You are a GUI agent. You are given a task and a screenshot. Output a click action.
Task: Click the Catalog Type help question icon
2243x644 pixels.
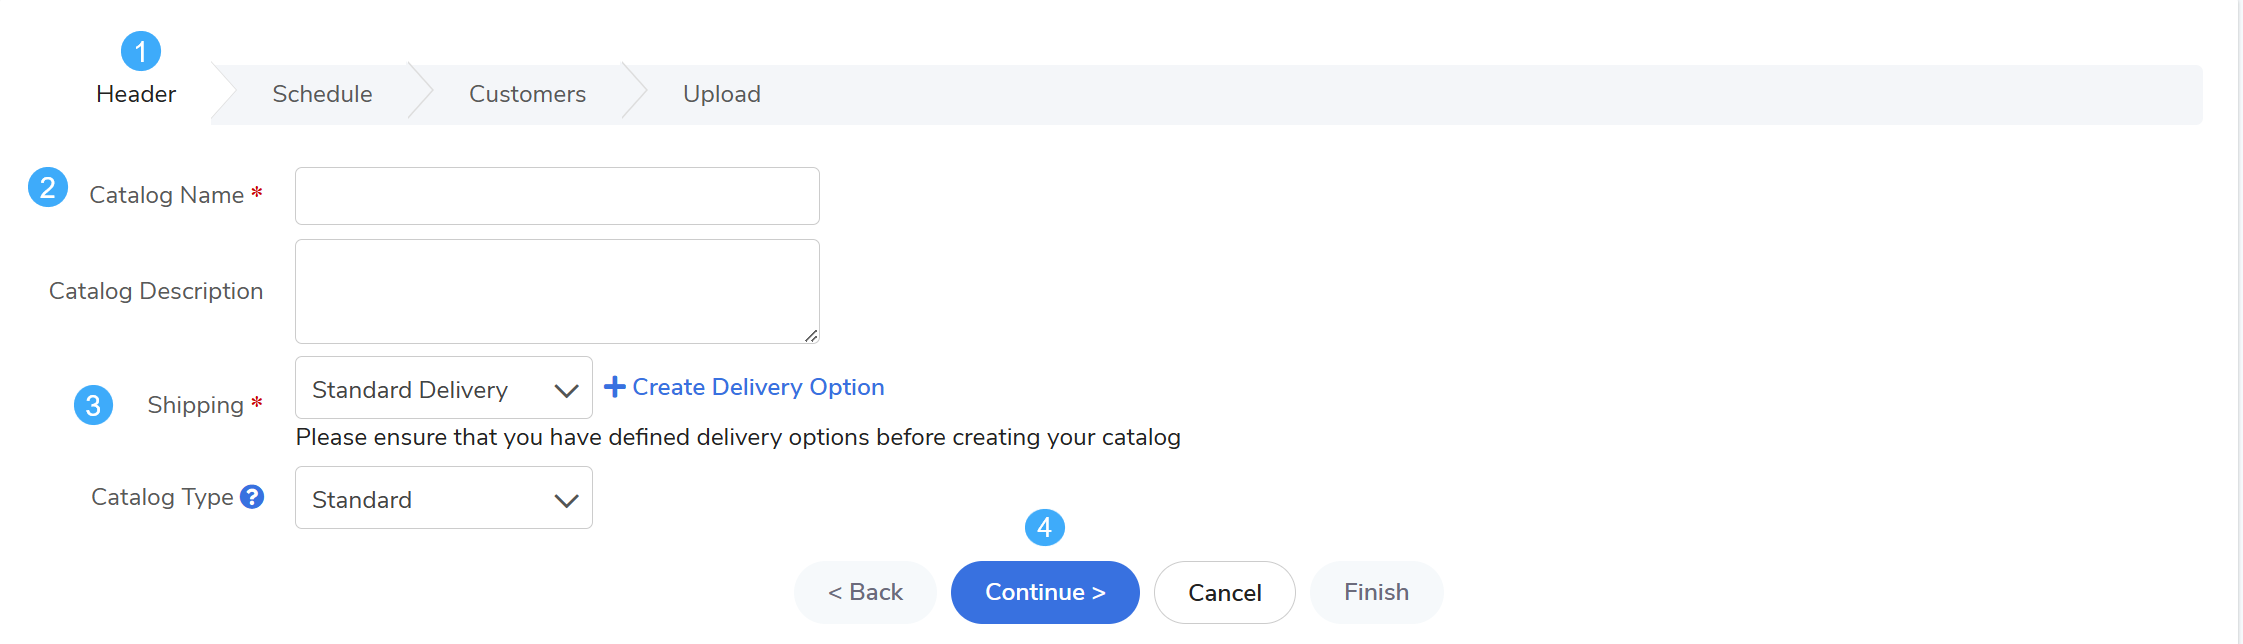252,497
